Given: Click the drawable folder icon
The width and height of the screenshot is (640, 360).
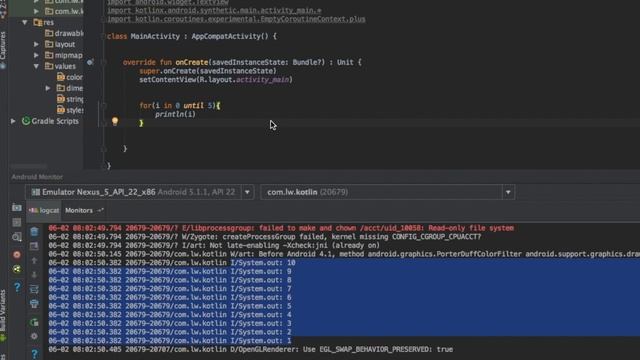Looking at the screenshot, I should 49,33.
